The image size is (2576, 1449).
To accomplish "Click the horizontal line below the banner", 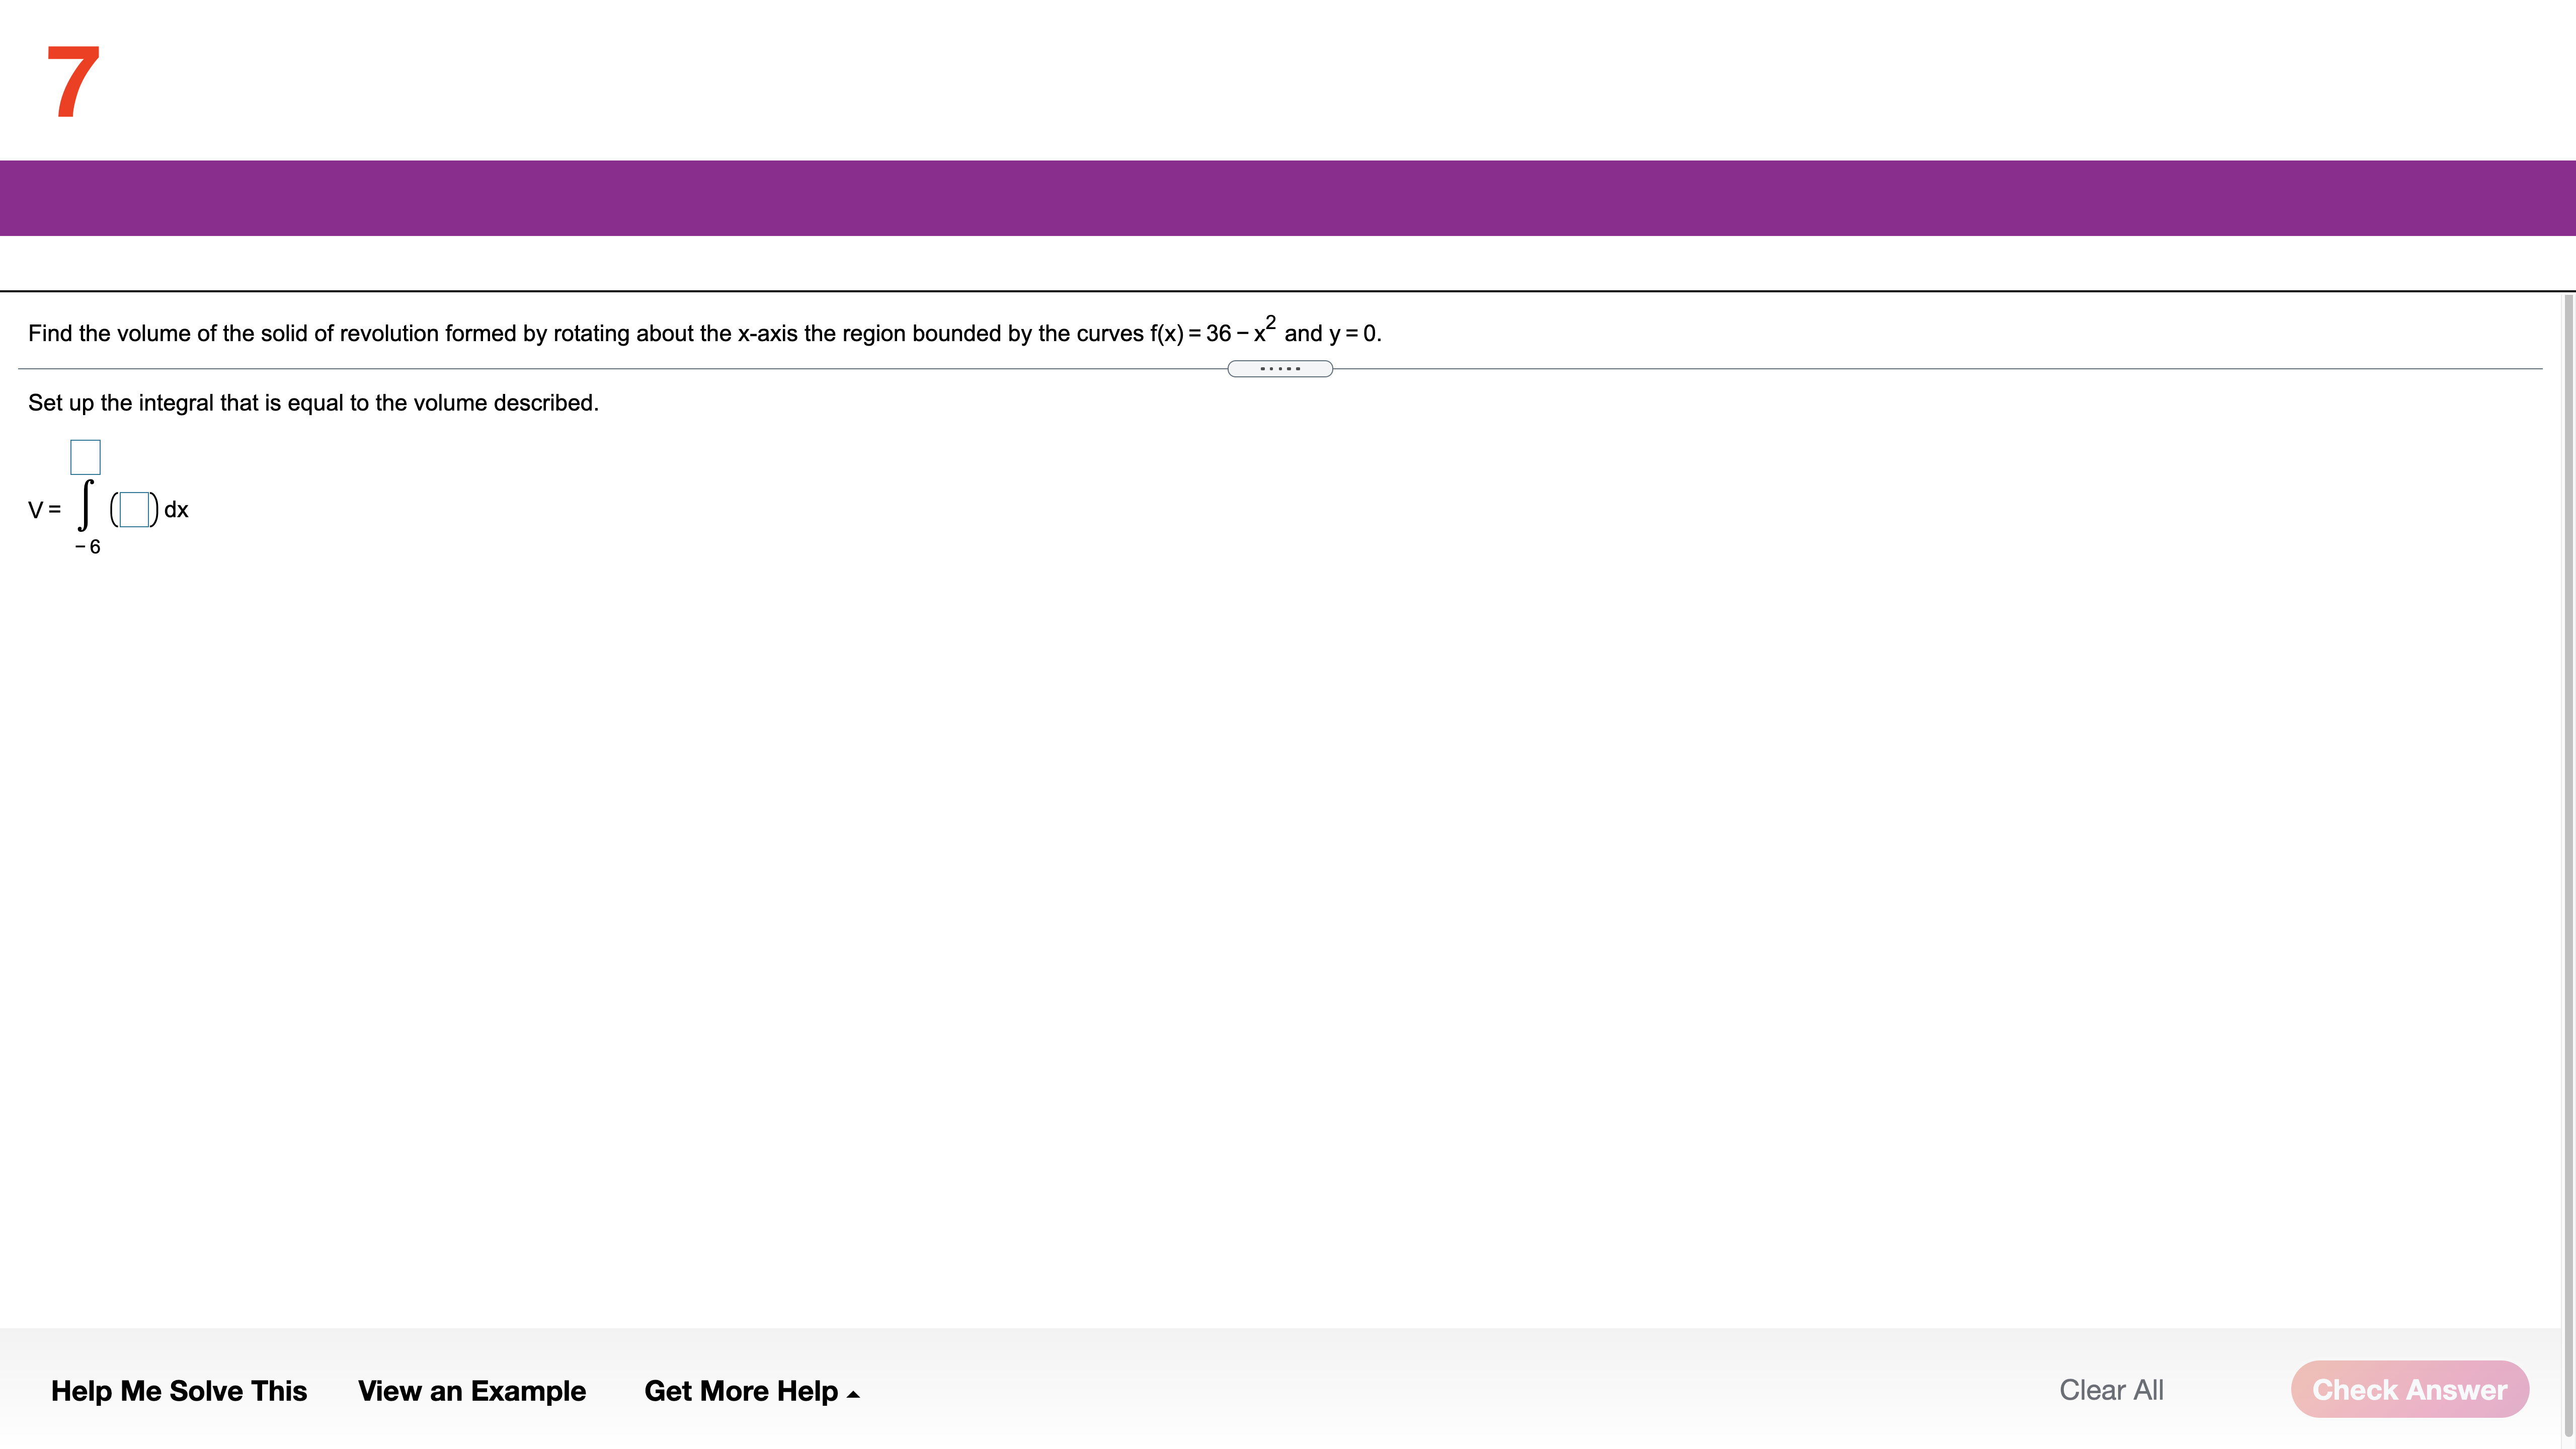I will click(x=1288, y=291).
